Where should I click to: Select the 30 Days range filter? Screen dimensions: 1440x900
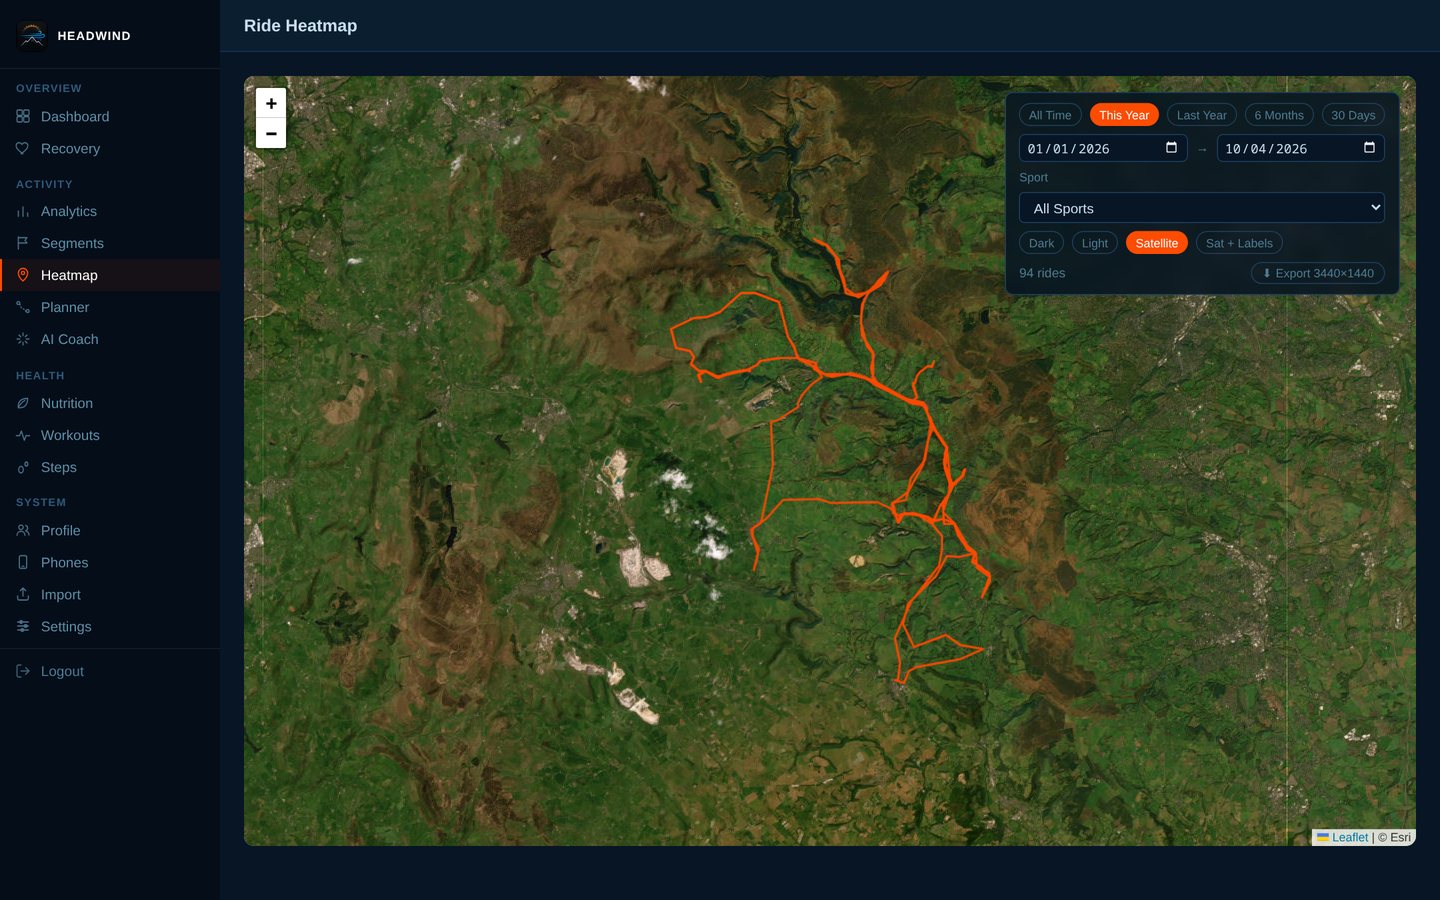tap(1353, 115)
